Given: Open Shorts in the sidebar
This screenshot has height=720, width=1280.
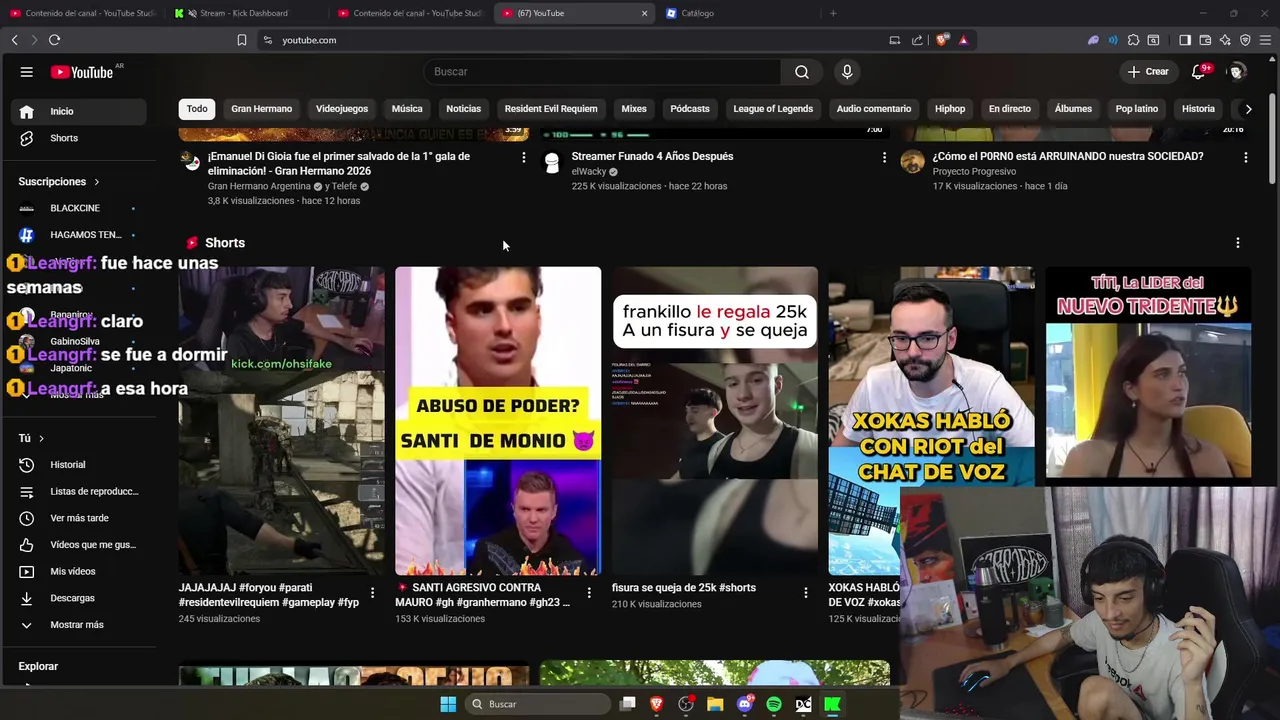Looking at the screenshot, I should pyautogui.click(x=78, y=138).
